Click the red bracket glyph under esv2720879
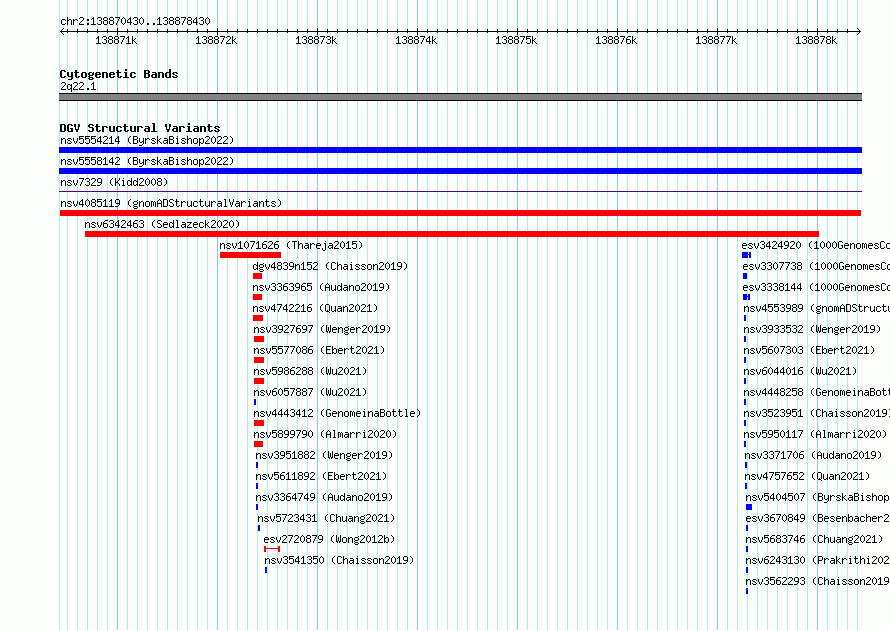This screenshot has width=890, height=630. (x=272, y=549)
